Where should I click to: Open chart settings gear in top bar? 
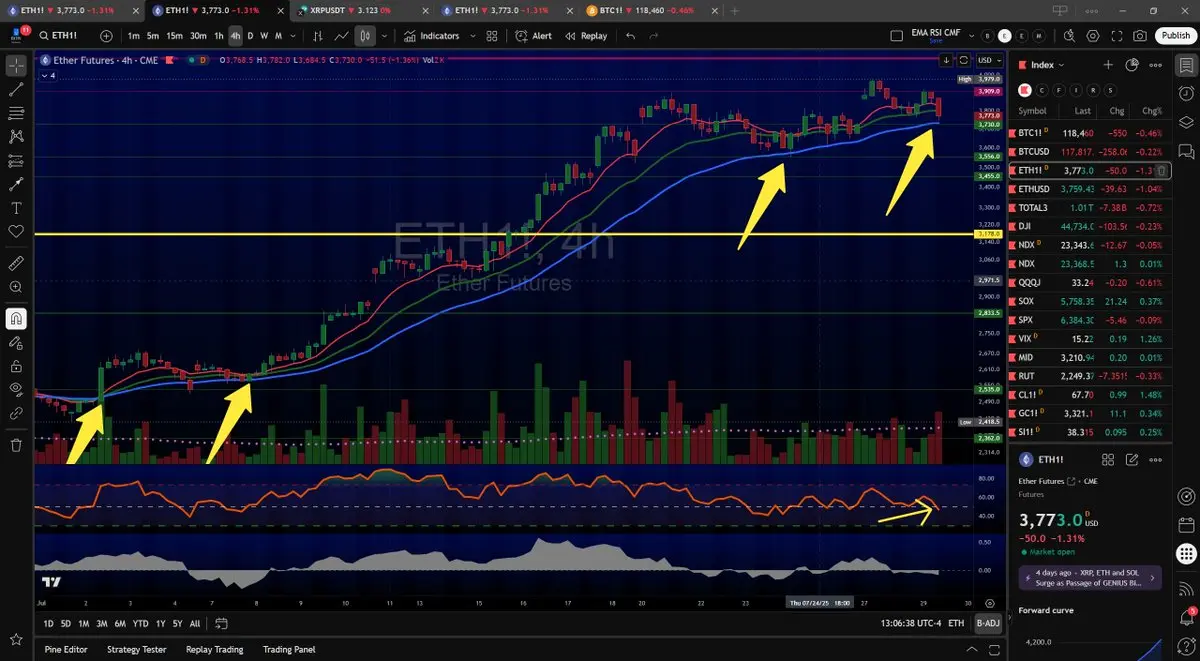pyautogui.click(x=1094, y=35)
